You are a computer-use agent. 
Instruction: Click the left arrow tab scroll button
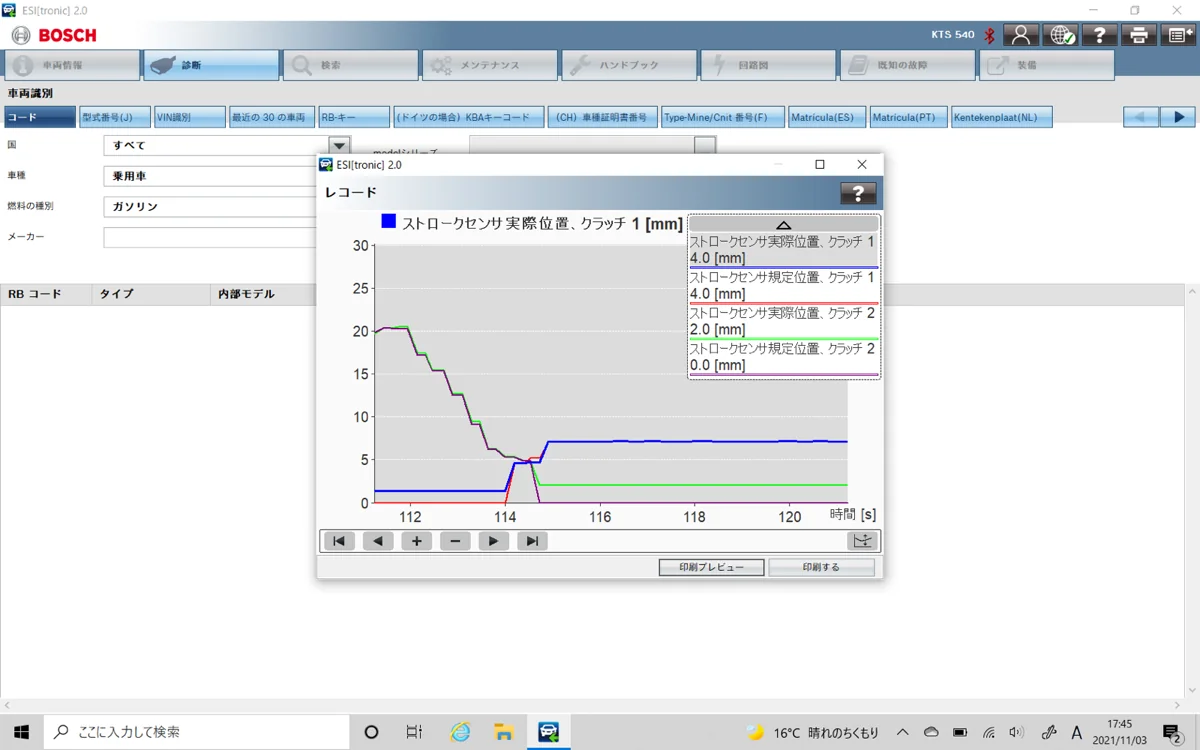click(x=1141, y=117)
